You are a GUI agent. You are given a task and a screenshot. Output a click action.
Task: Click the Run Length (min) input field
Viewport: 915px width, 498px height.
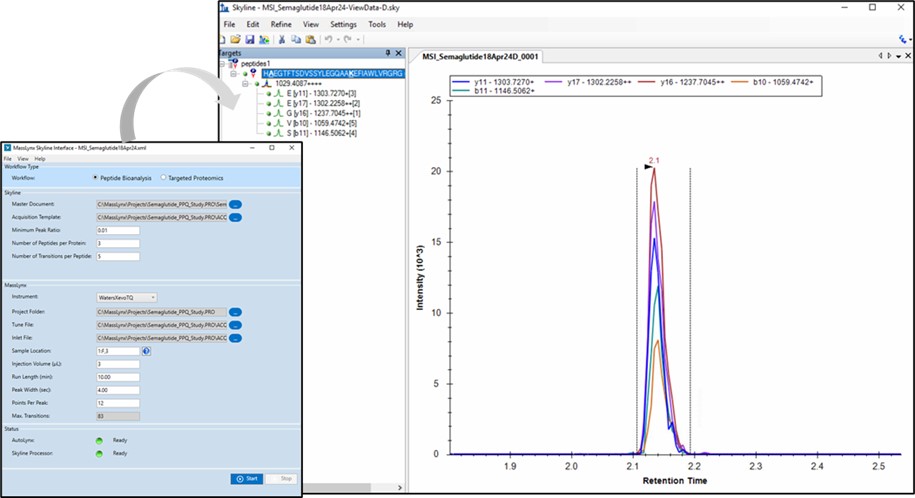pyautogui.click(x=118, y=377)
